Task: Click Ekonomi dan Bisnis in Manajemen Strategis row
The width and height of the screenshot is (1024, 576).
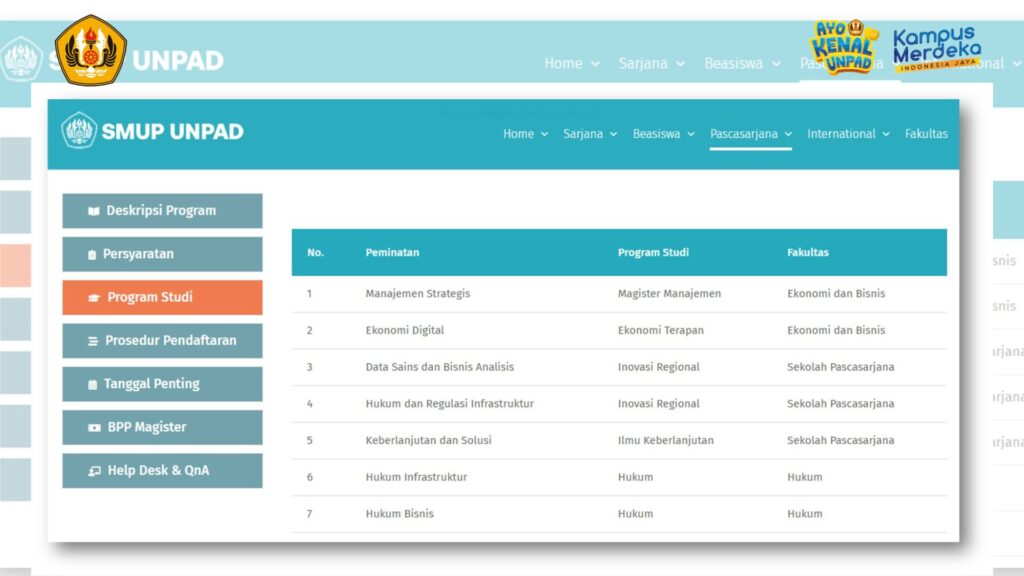Action: (836, 294)
